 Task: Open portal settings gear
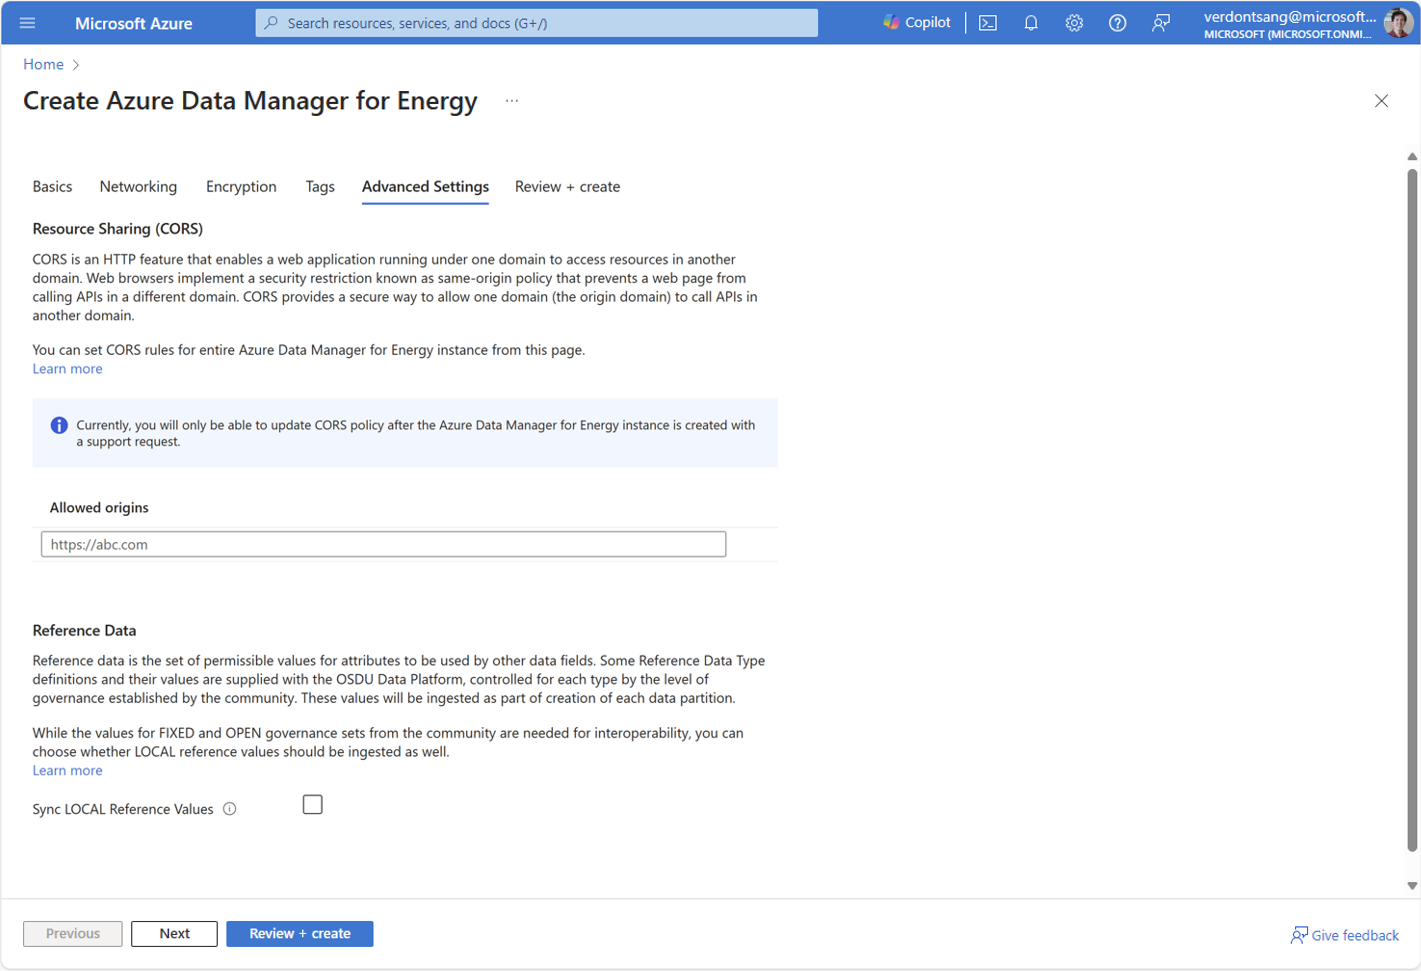click(x=1074, y=22)
